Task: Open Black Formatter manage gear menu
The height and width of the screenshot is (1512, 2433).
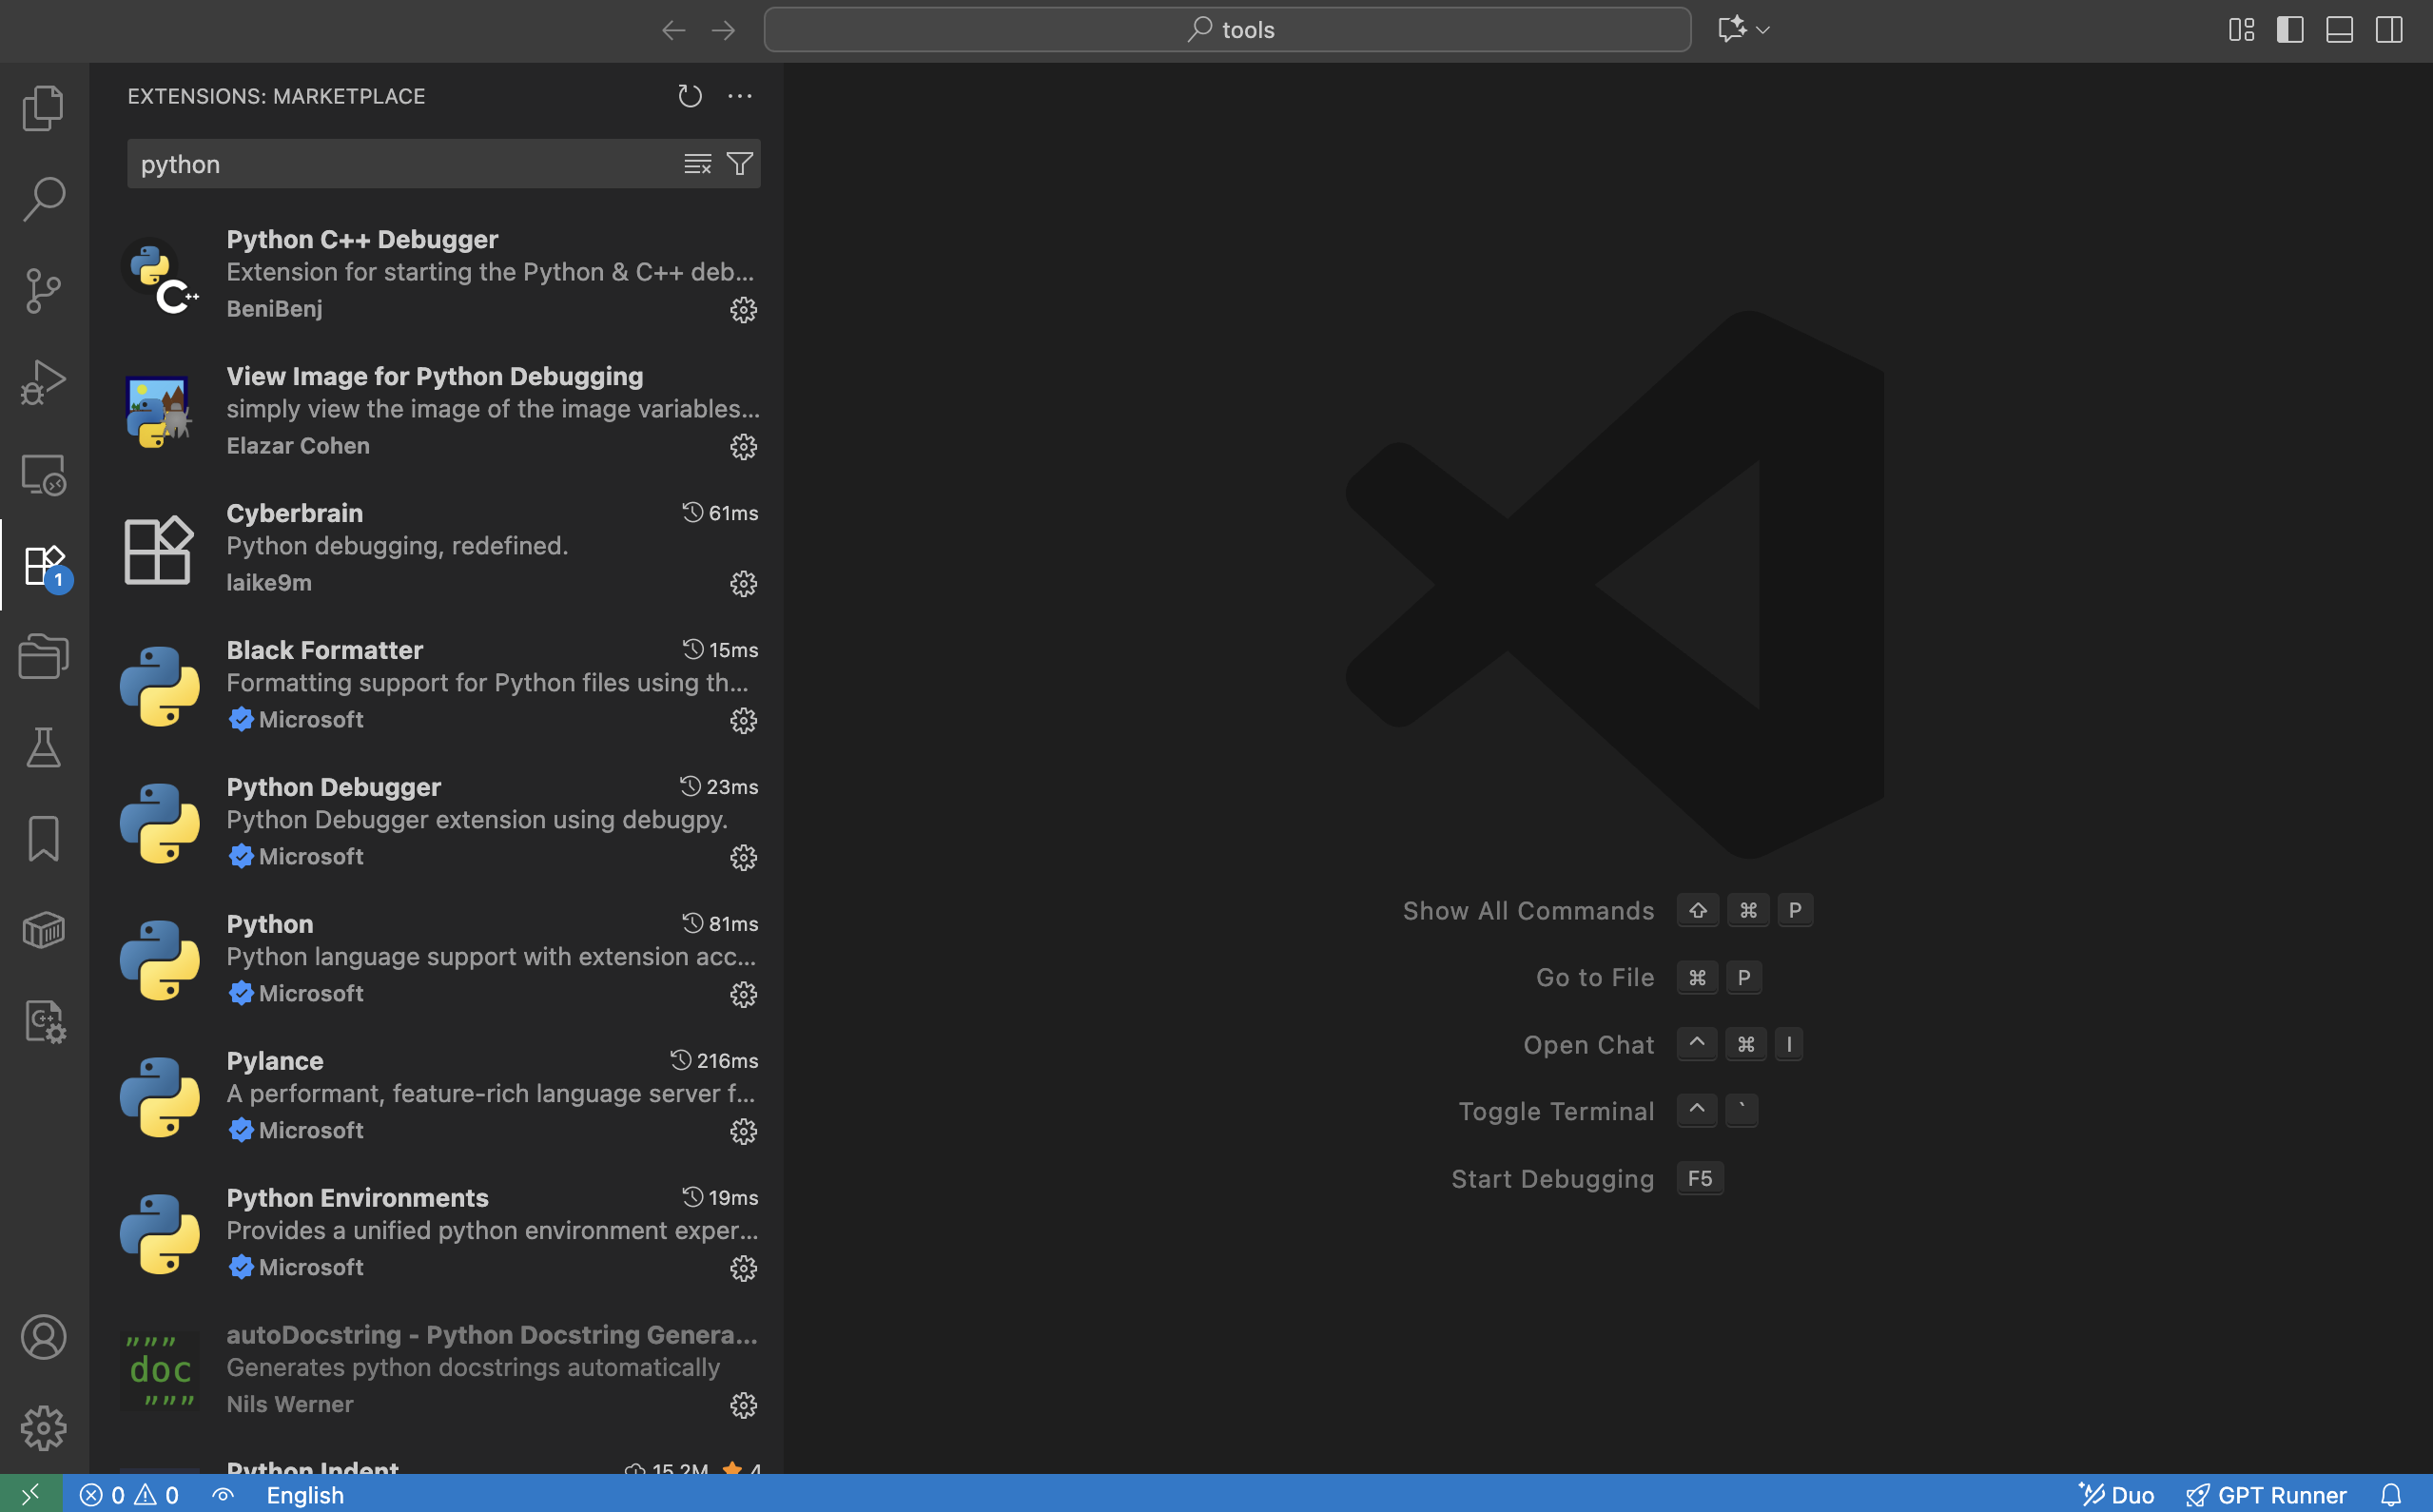Action: pyautogui.click(x=743, y=720)
